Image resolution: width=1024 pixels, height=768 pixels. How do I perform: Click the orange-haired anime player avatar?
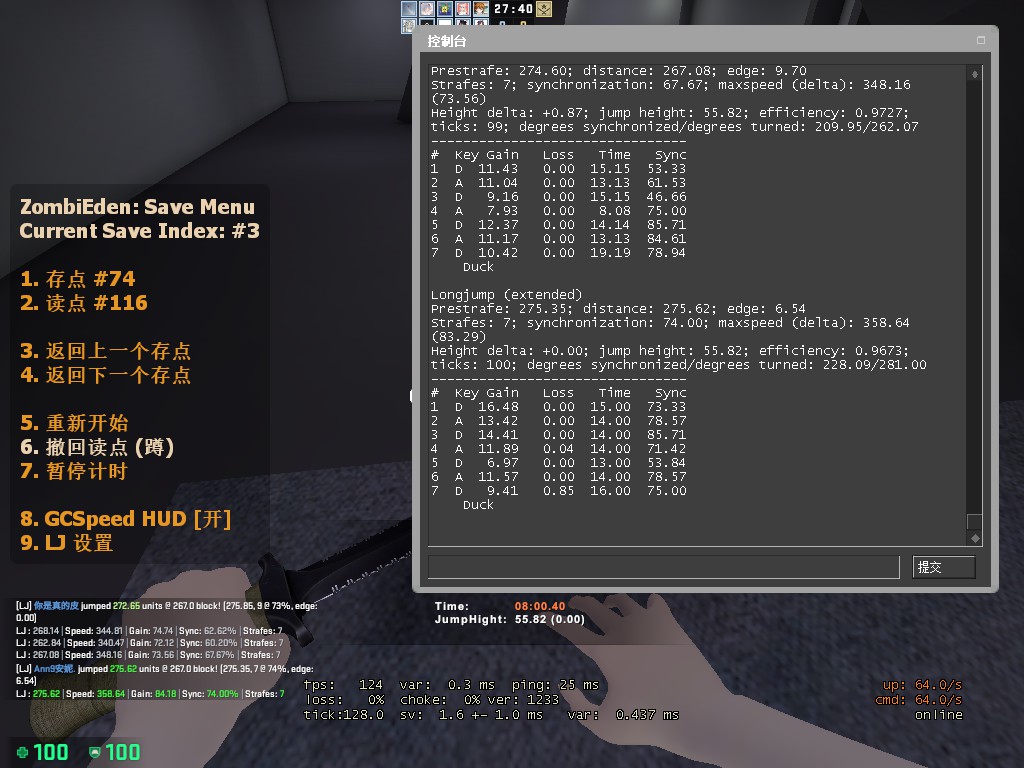point(478,9)
